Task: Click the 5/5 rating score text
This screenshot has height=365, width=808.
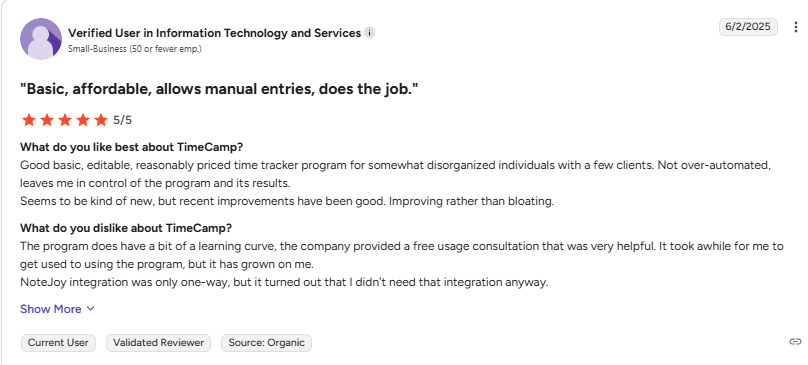Action: click(123, 121)
